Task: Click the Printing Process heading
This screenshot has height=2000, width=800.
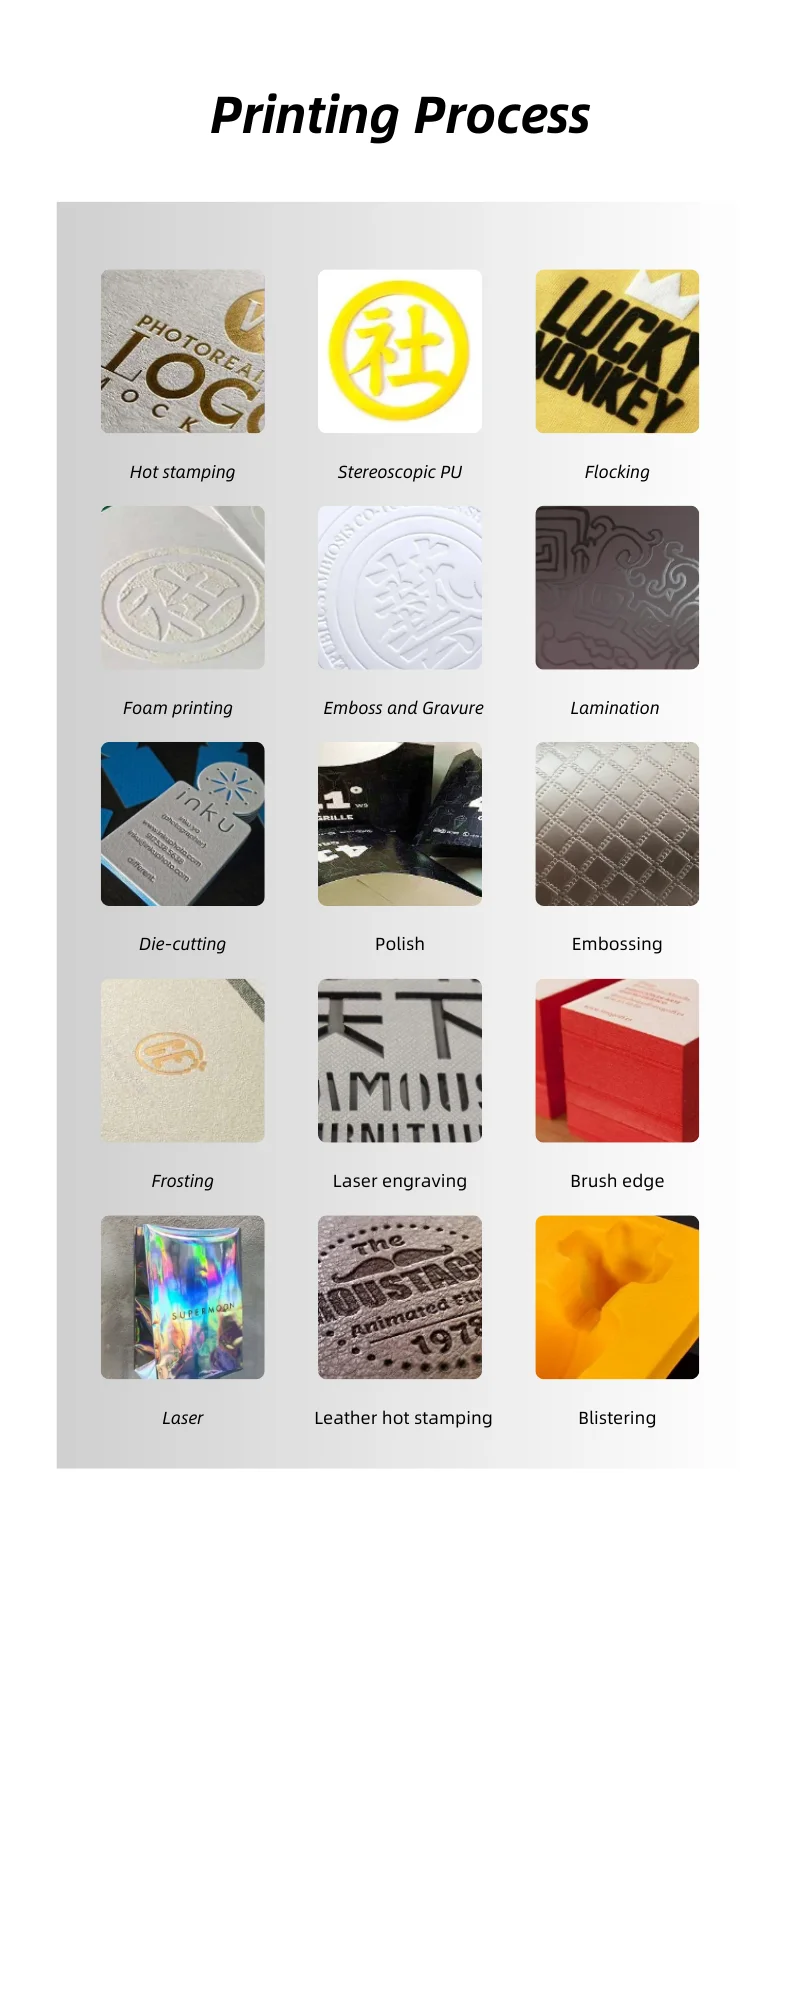Action: coord(400,116)
